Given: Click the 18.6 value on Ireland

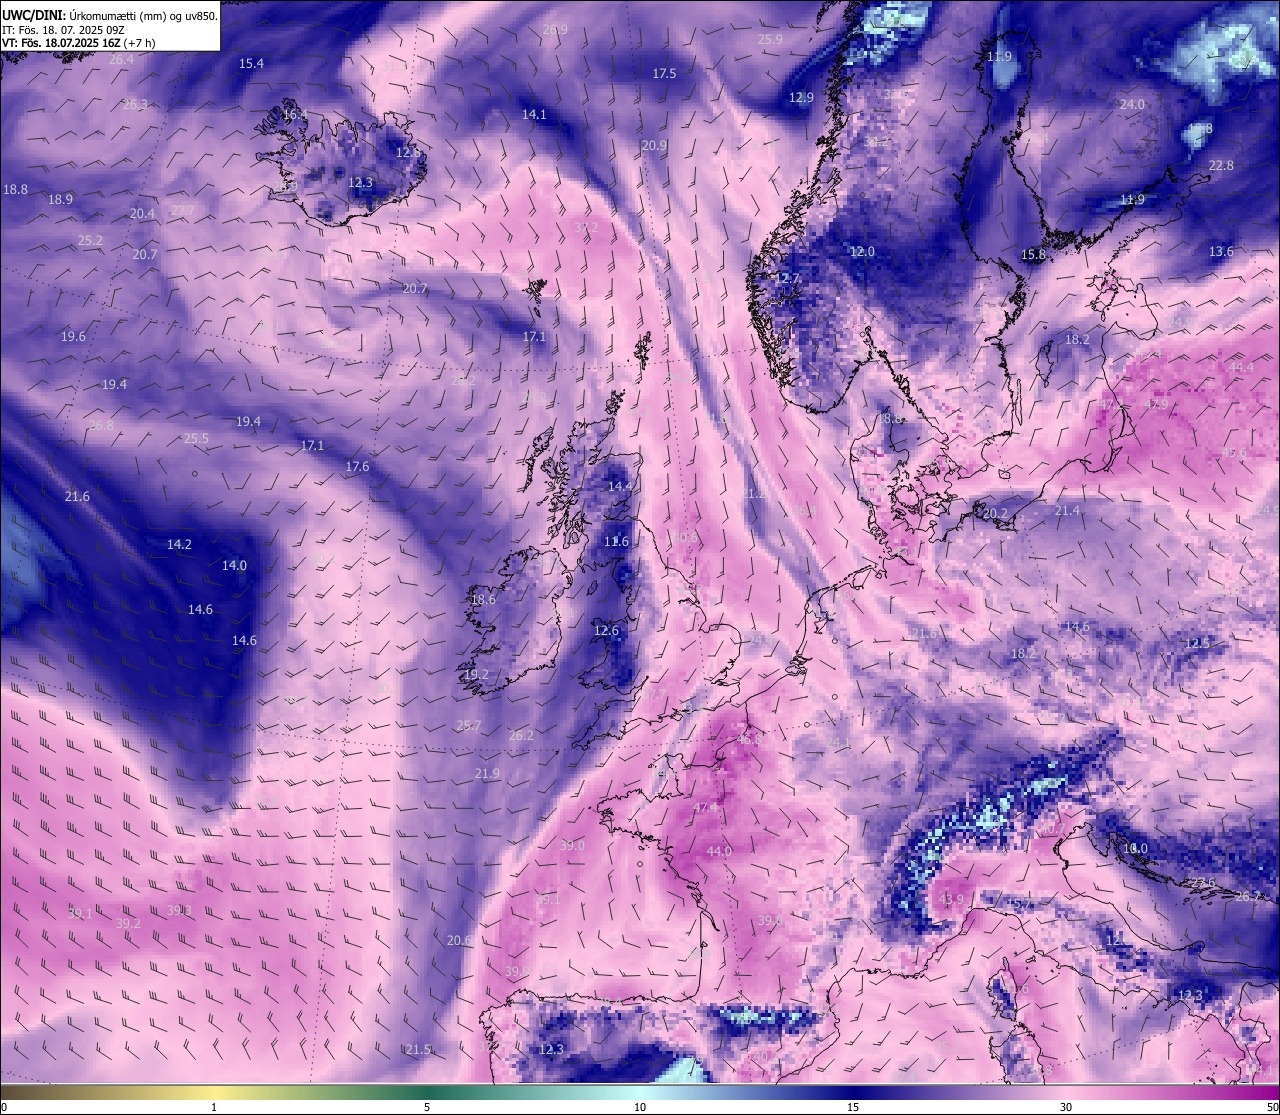Looking at the screenshot, I should (x=483, y=600).
